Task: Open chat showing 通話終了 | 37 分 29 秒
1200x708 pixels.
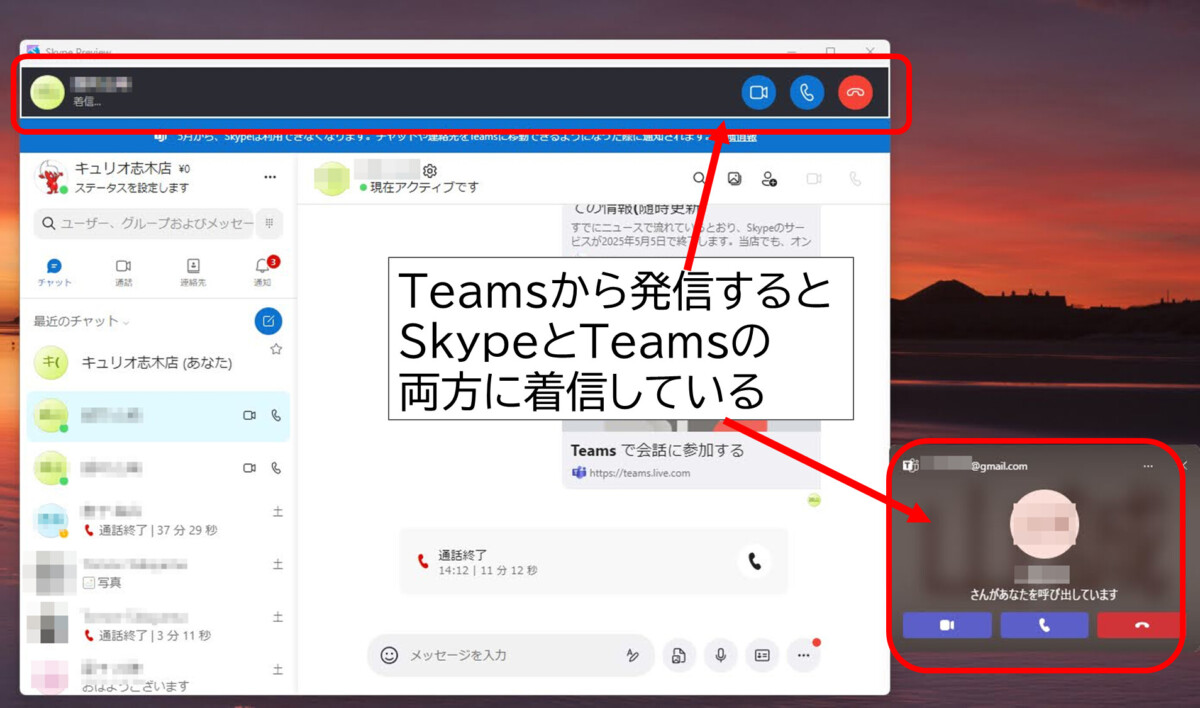Action: click(157, 521)
